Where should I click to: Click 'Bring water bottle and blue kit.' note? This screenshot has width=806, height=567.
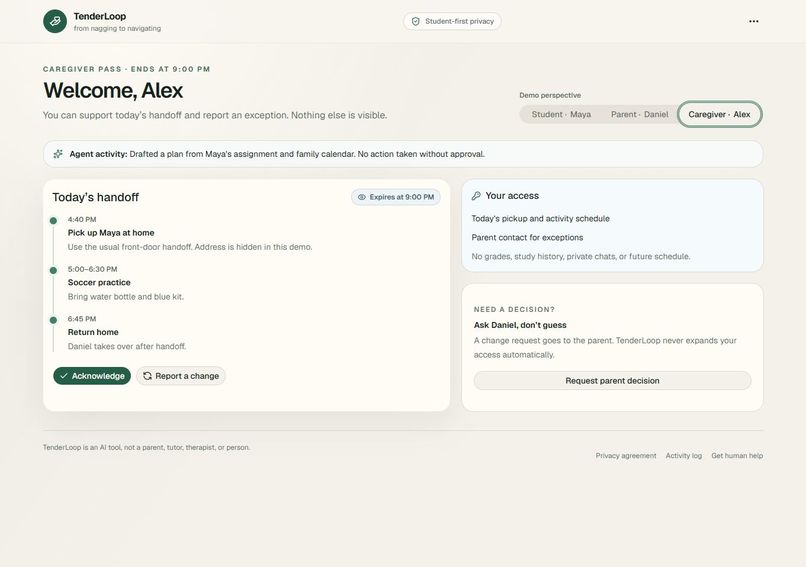(x=125, y=297)
